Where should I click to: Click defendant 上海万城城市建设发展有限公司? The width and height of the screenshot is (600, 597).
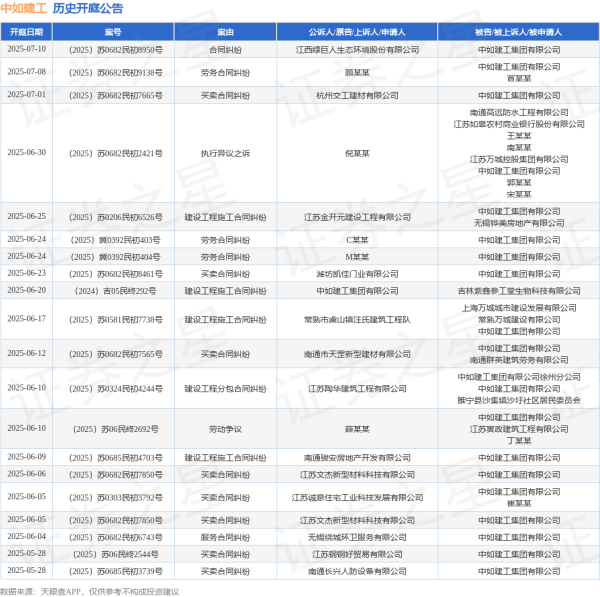point(519,308)
